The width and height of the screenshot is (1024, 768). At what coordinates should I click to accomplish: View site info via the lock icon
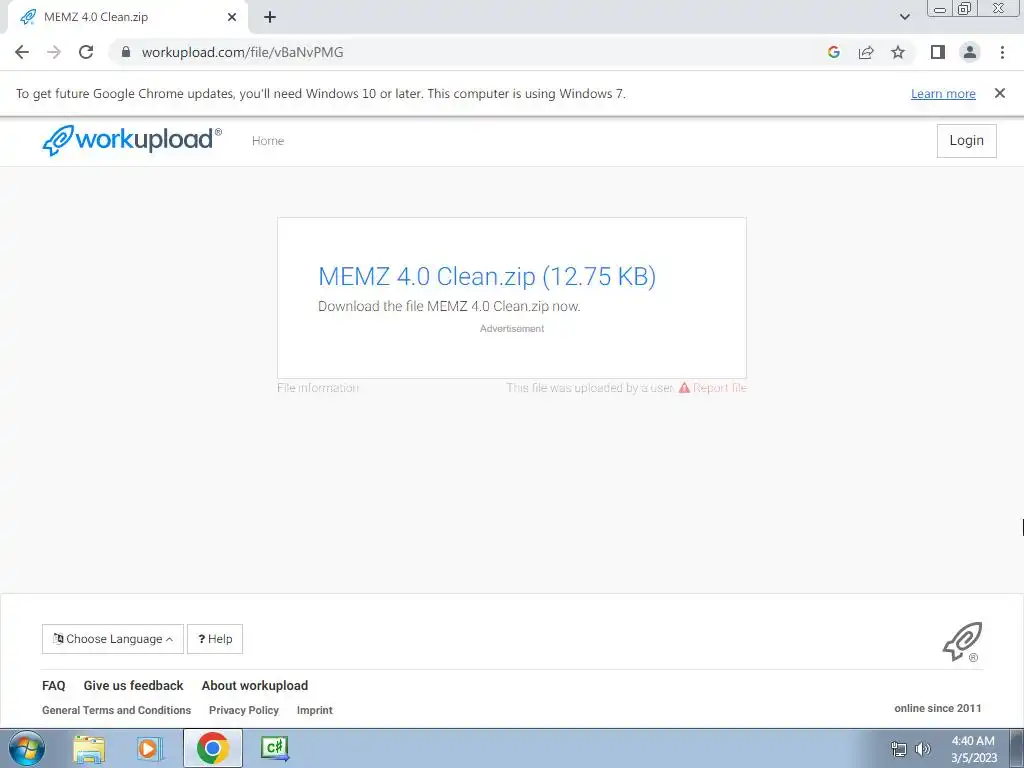click(x=126, y=52)
